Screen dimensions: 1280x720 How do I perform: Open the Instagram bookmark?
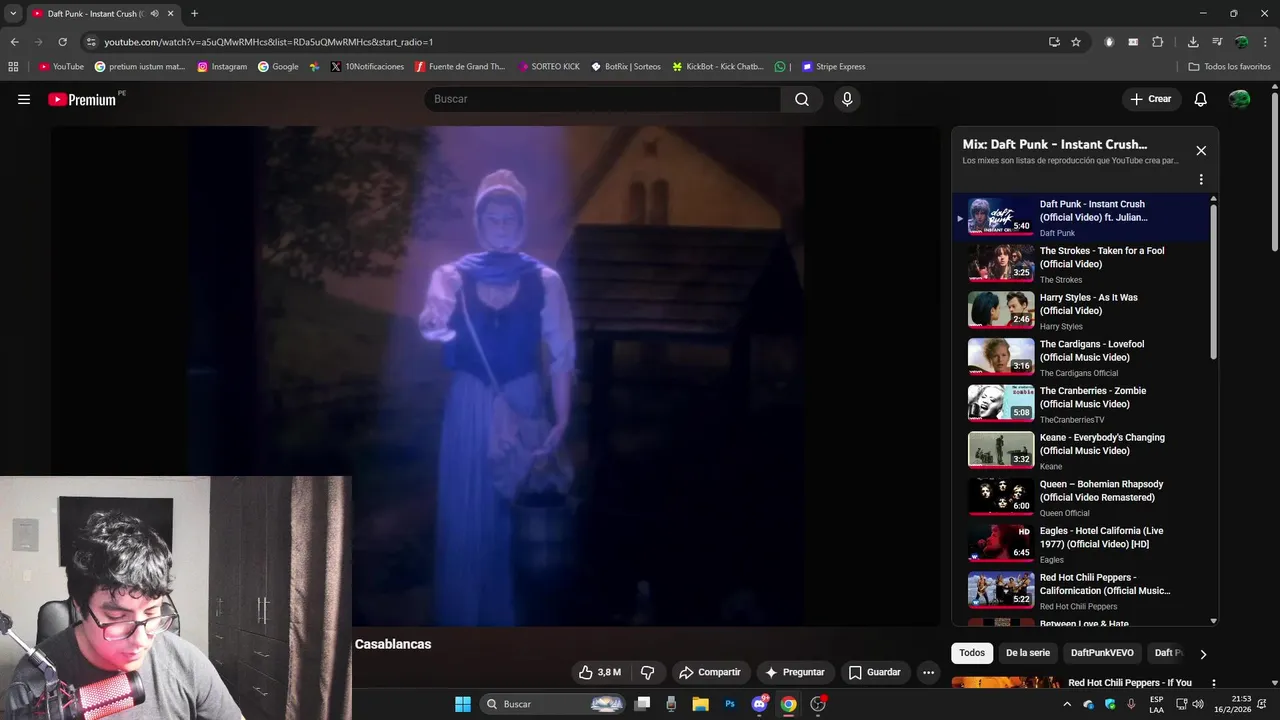[222, 67]
